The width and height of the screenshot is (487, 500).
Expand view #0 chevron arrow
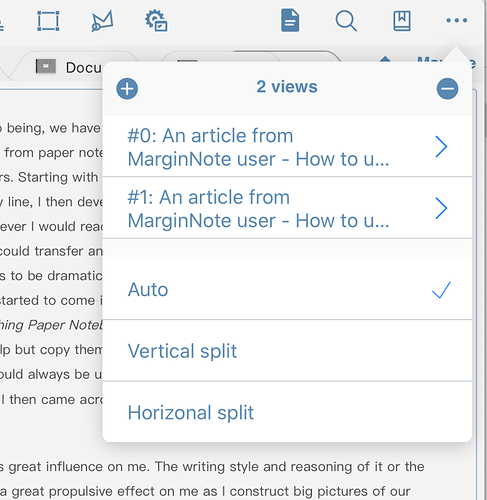[441, 146]
